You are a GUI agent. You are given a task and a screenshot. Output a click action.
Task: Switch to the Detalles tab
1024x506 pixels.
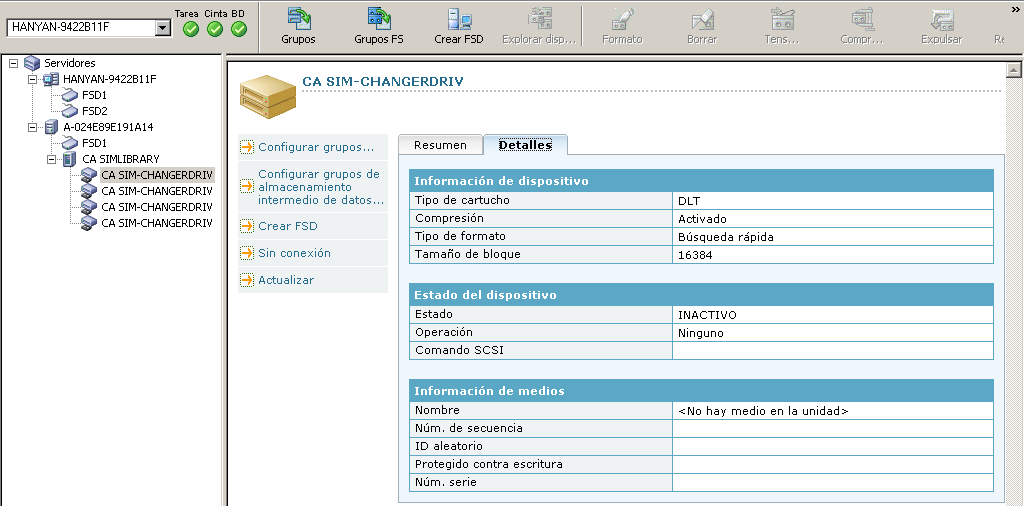tap(525, 145)
